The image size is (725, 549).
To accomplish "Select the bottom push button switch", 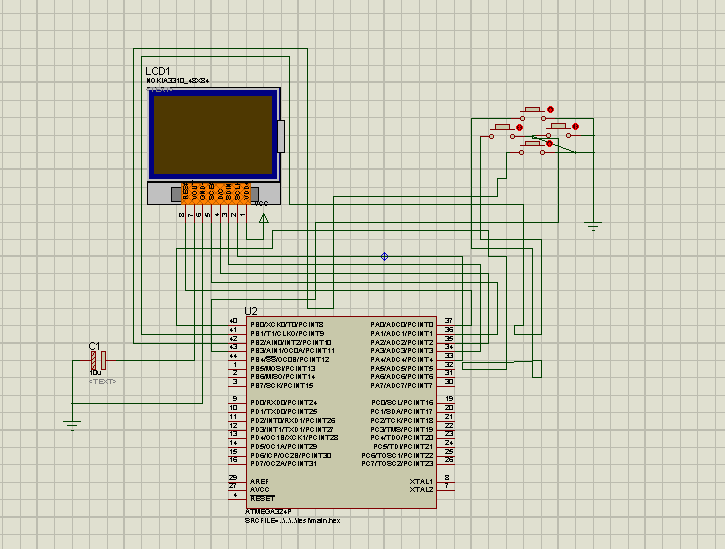I will (533, 148).
